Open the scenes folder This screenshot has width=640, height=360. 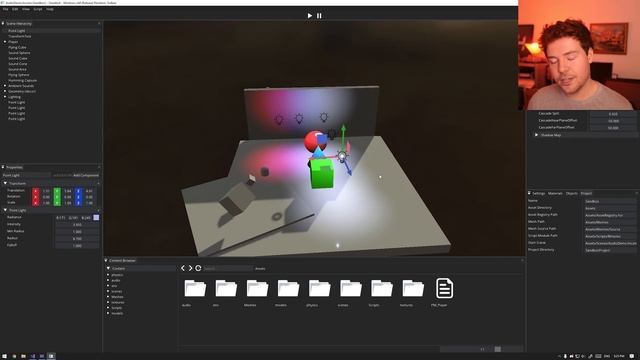[x=350, y=289]
